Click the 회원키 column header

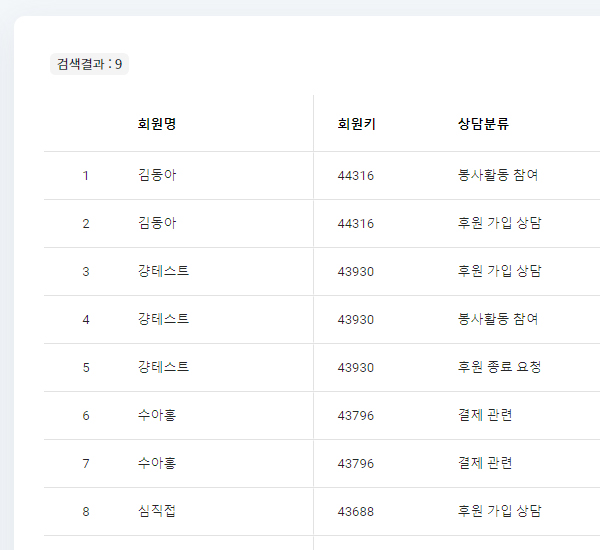point(357,124)
